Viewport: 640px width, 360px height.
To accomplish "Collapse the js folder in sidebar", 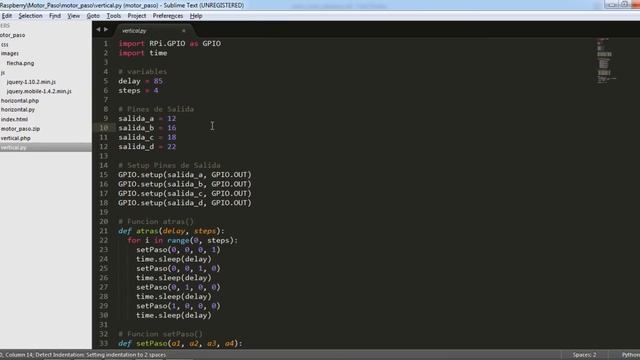I will pos(3,73).
